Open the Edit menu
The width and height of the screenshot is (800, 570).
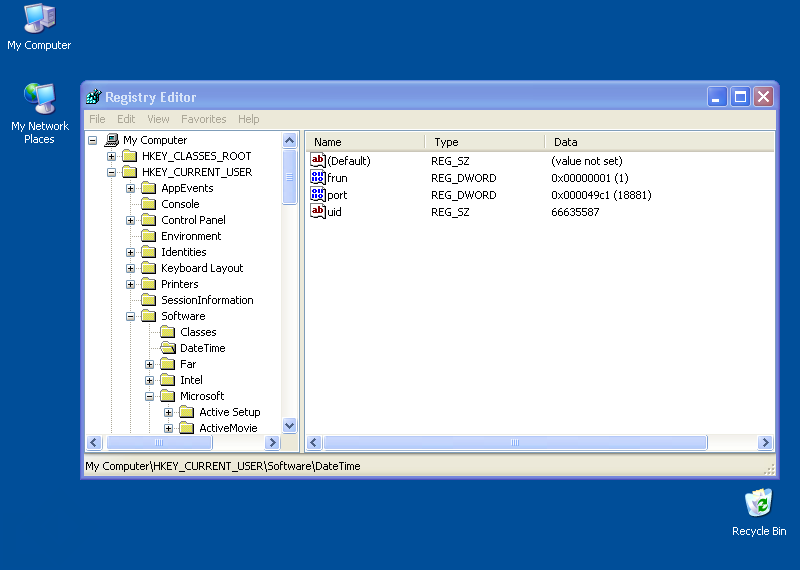point(126,119)
